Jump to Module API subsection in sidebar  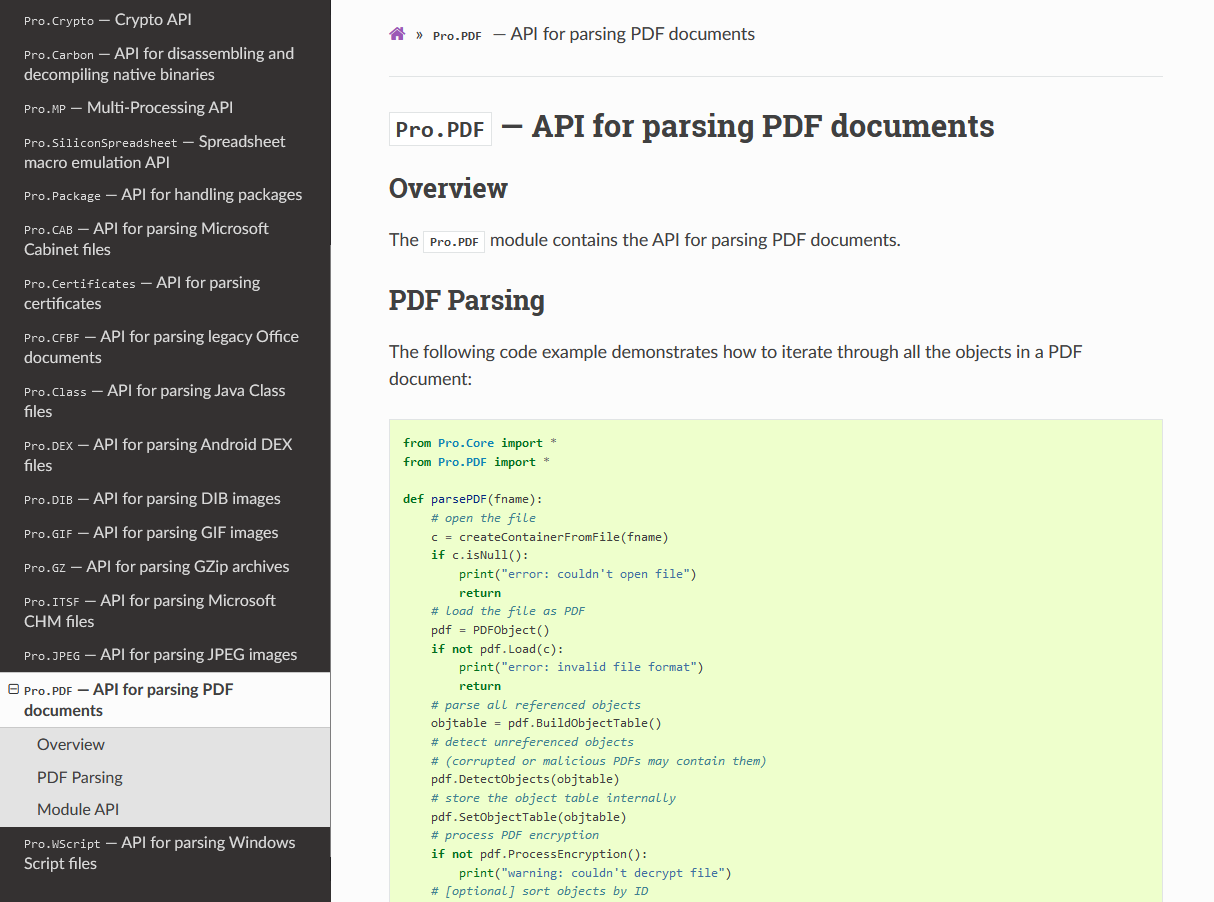click(165, 810)
